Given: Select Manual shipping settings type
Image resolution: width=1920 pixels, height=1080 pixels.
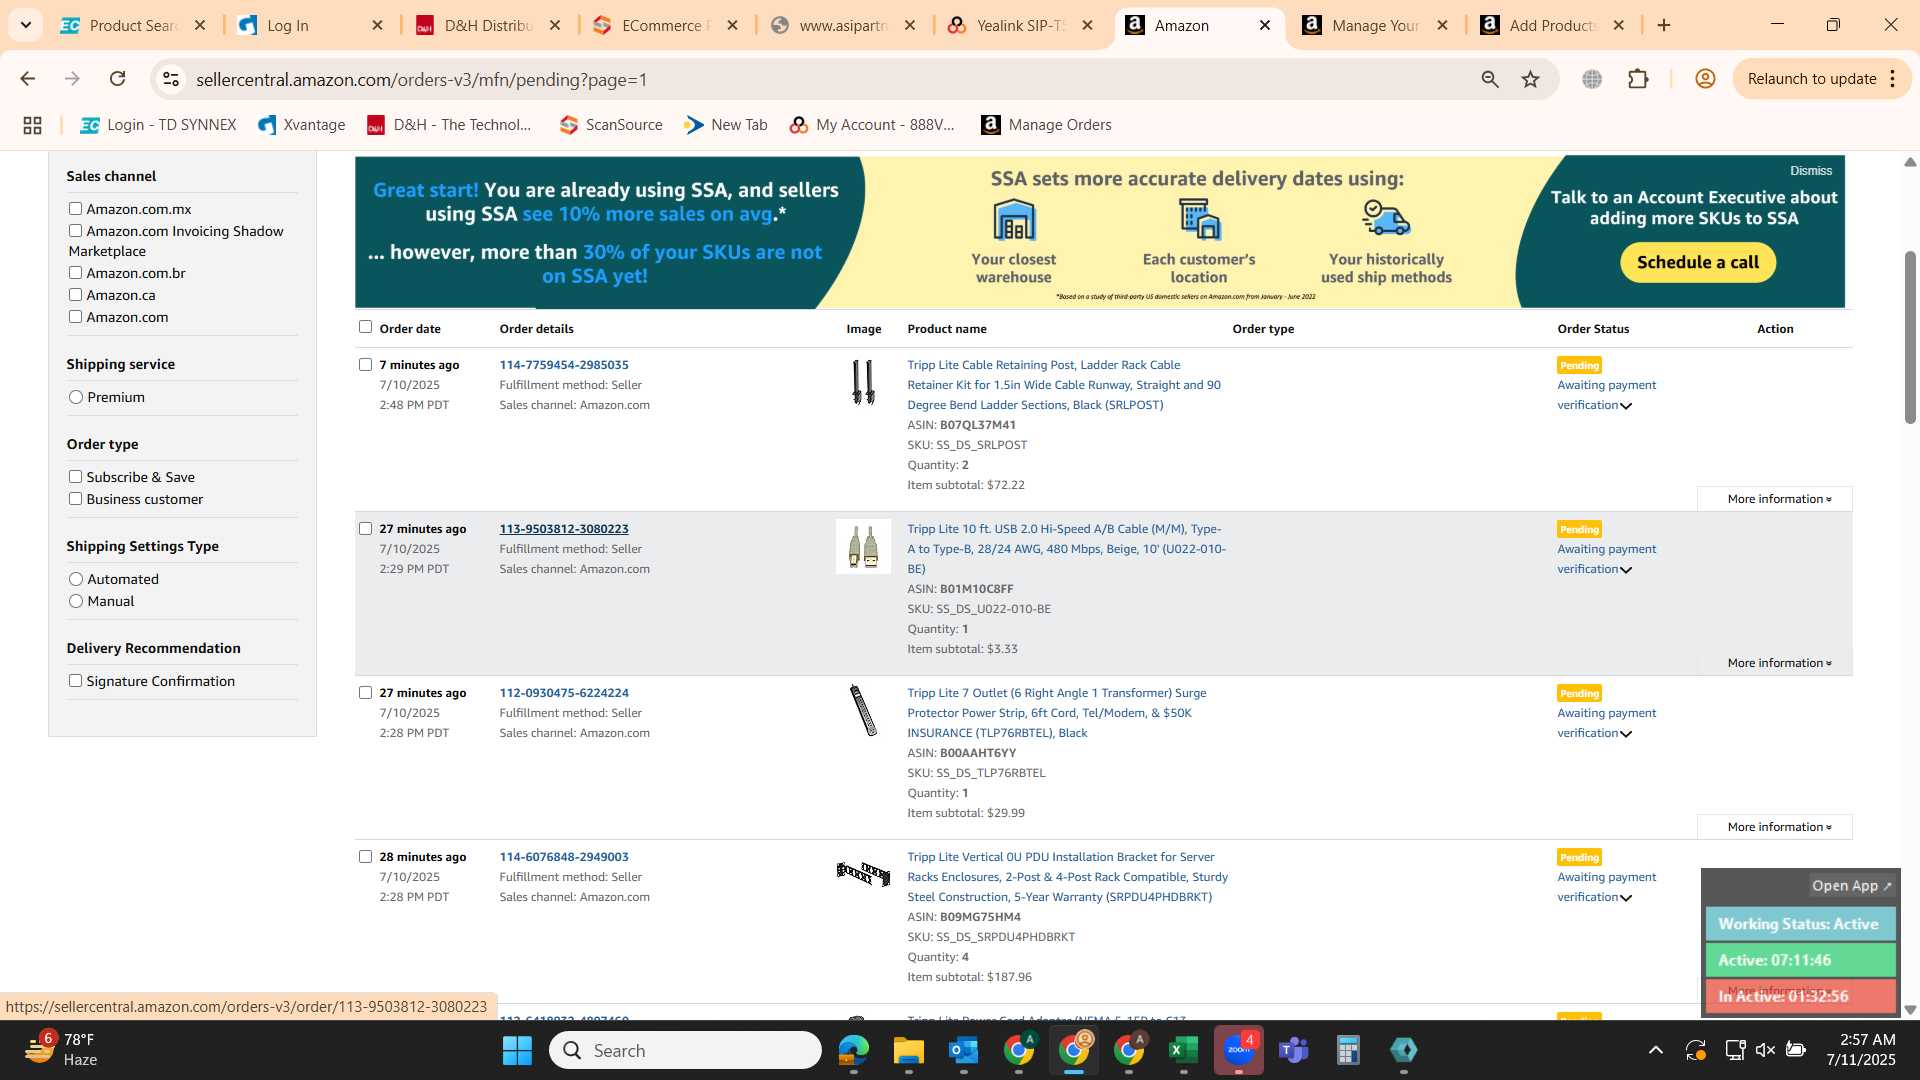Looking at the screenshot, I should tap(76, 601).
